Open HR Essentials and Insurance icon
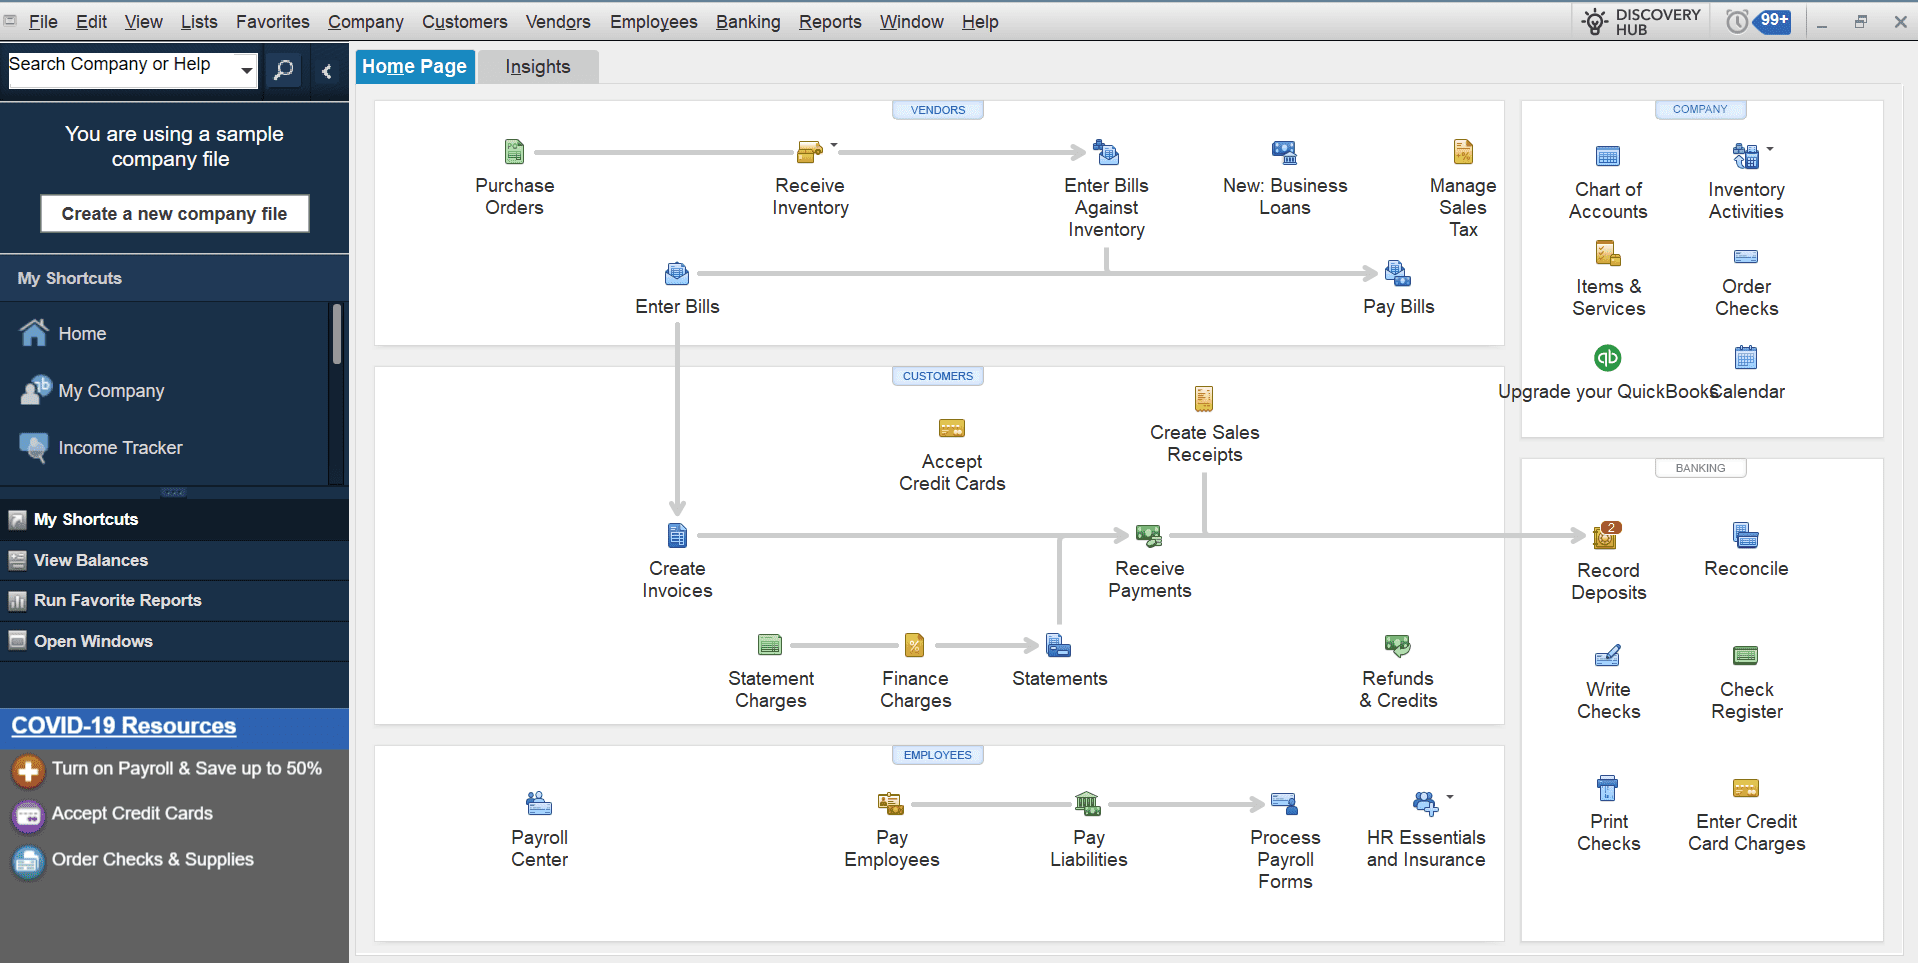This screenshot has width=1918, height=963. (x=1425, y=804)
